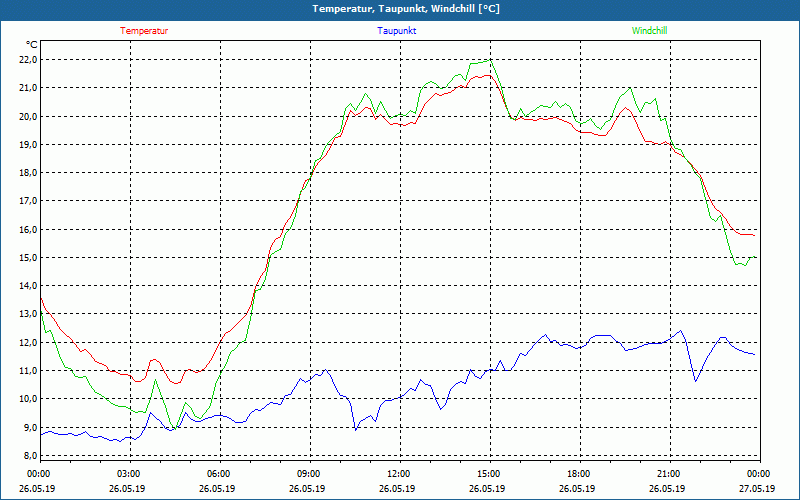Screen dimensions: 800x500
Task: Click the 14,0 y-axis value
Action: coord(29,285)
